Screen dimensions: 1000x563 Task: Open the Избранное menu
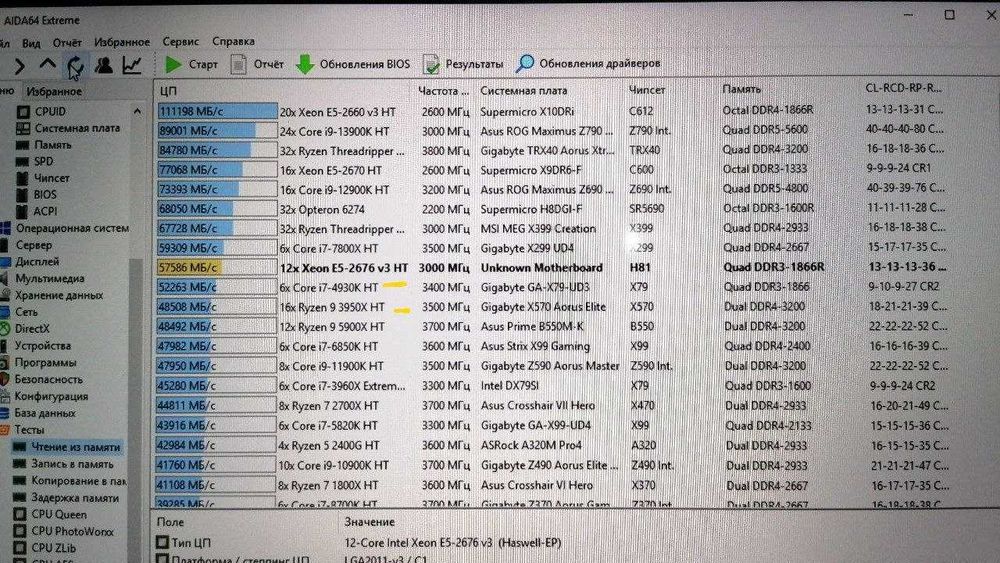[122, 41]
